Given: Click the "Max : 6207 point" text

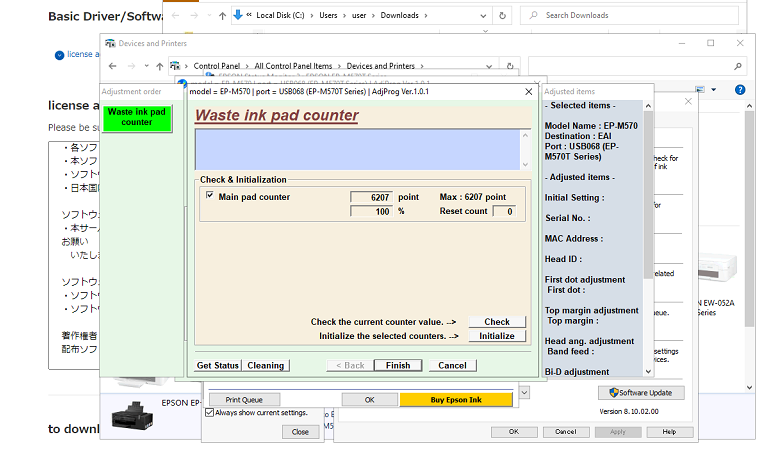Looking at the screenshot, I should pos(473,197).
